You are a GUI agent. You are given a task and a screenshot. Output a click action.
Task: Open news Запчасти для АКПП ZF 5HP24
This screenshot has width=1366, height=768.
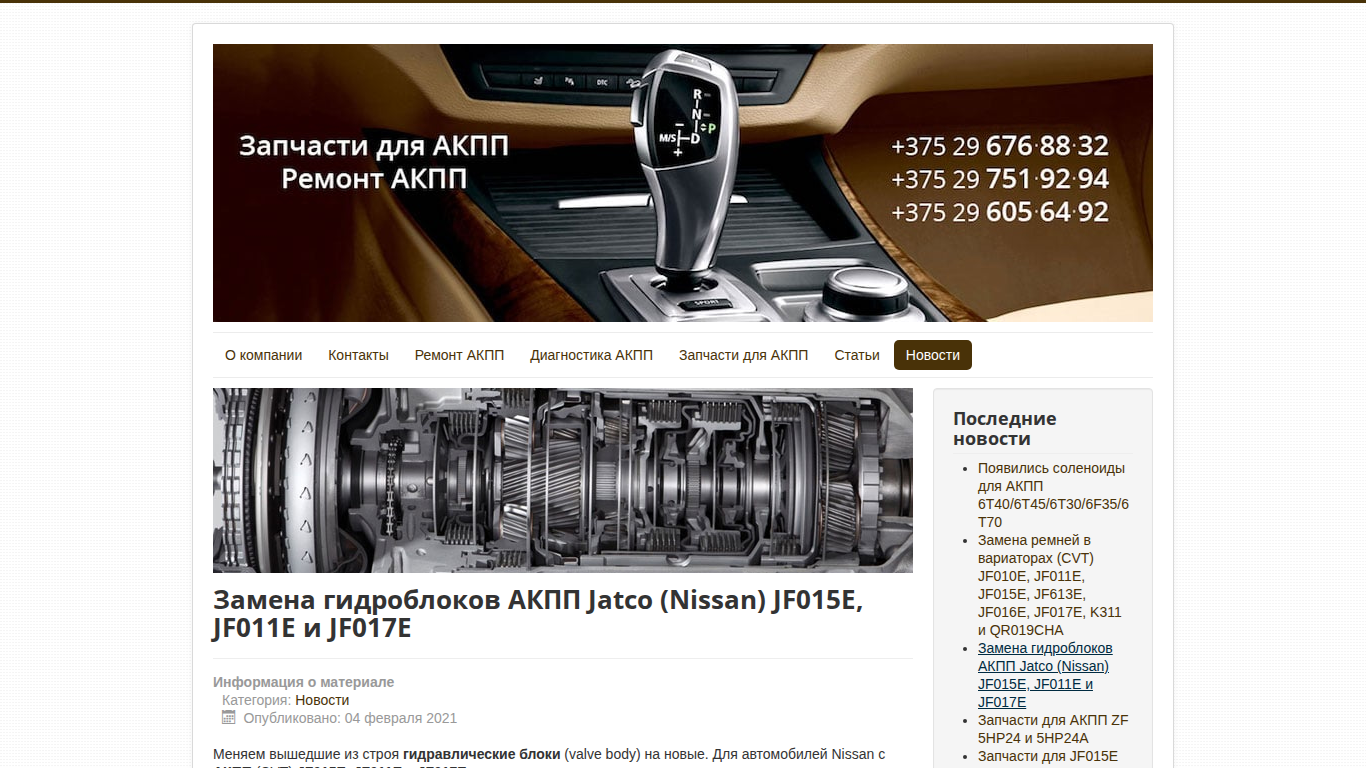click(1053, 729)
